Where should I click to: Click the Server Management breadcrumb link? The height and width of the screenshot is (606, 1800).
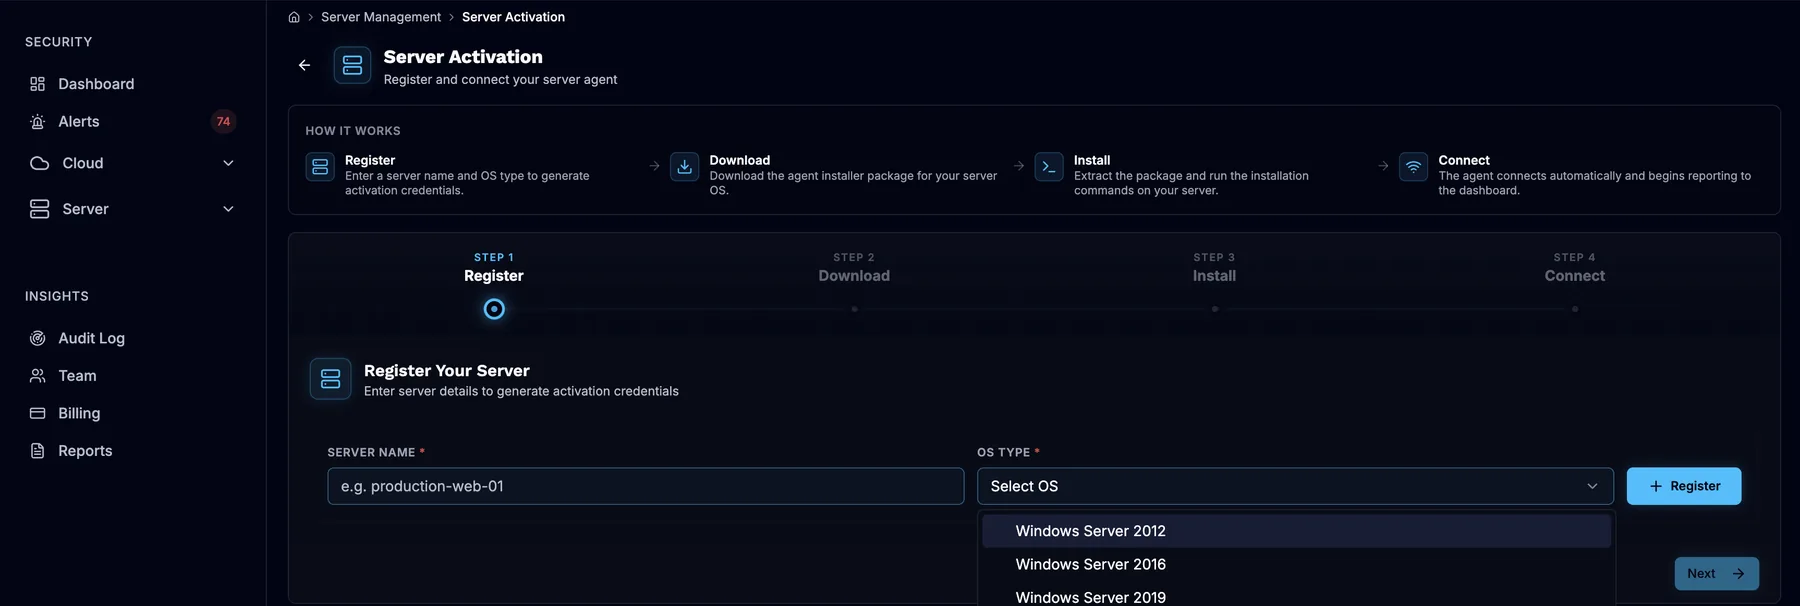click(x=381, y=17)
